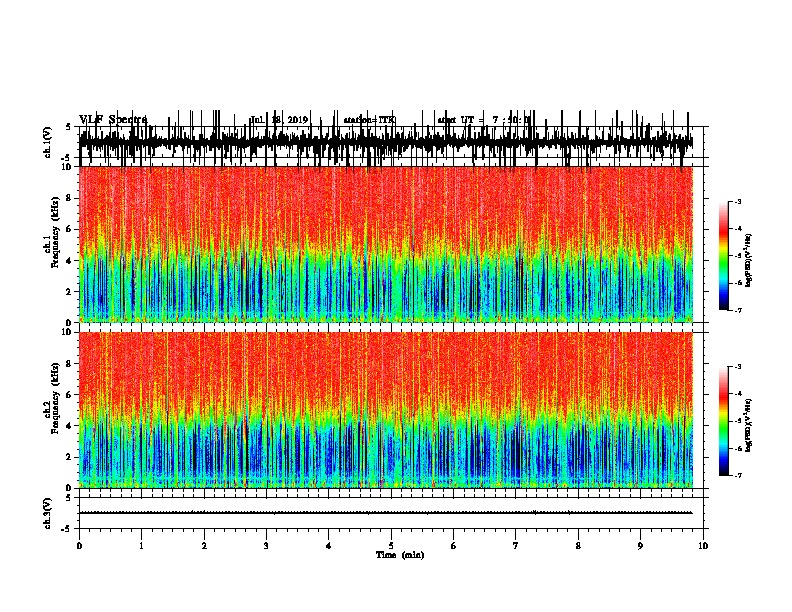The height and width of the screenshot is (612, 792).
Task: Click the "2" kHz tick of ch.2 spectrogram
Action: pyautogui.click(x=69, y=457)
